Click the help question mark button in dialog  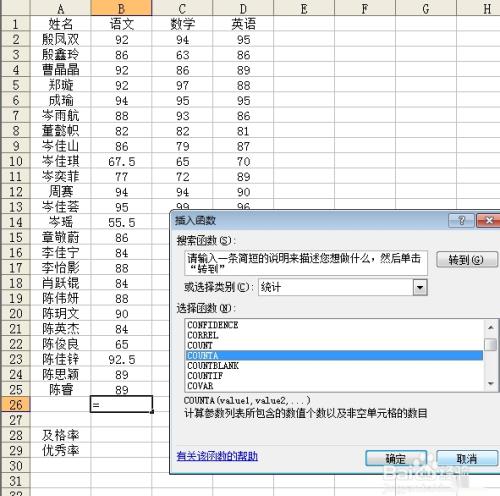click(461, 220)
